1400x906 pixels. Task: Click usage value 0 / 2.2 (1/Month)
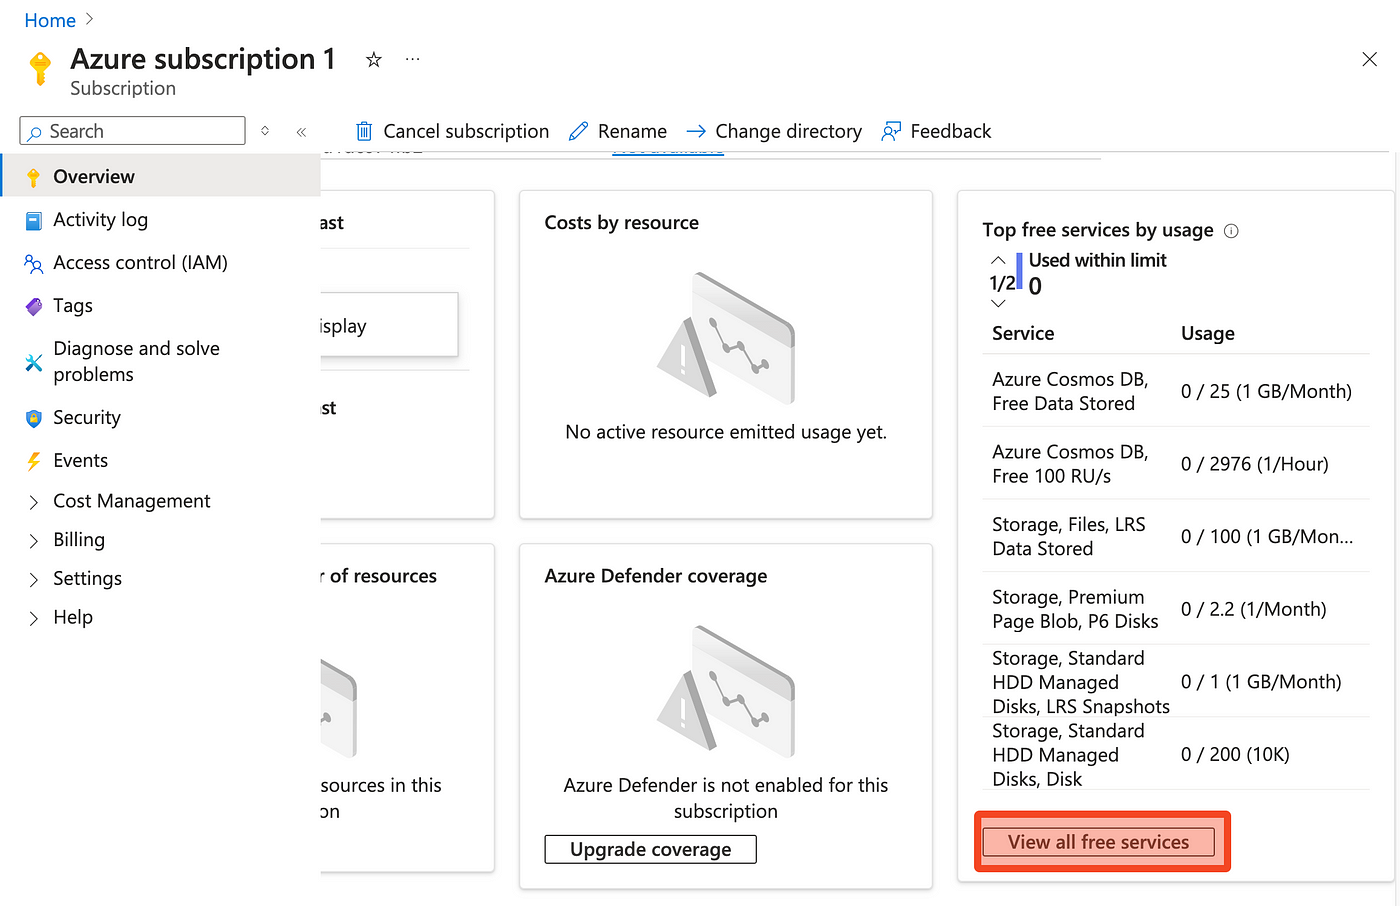tap(1254, 609)
